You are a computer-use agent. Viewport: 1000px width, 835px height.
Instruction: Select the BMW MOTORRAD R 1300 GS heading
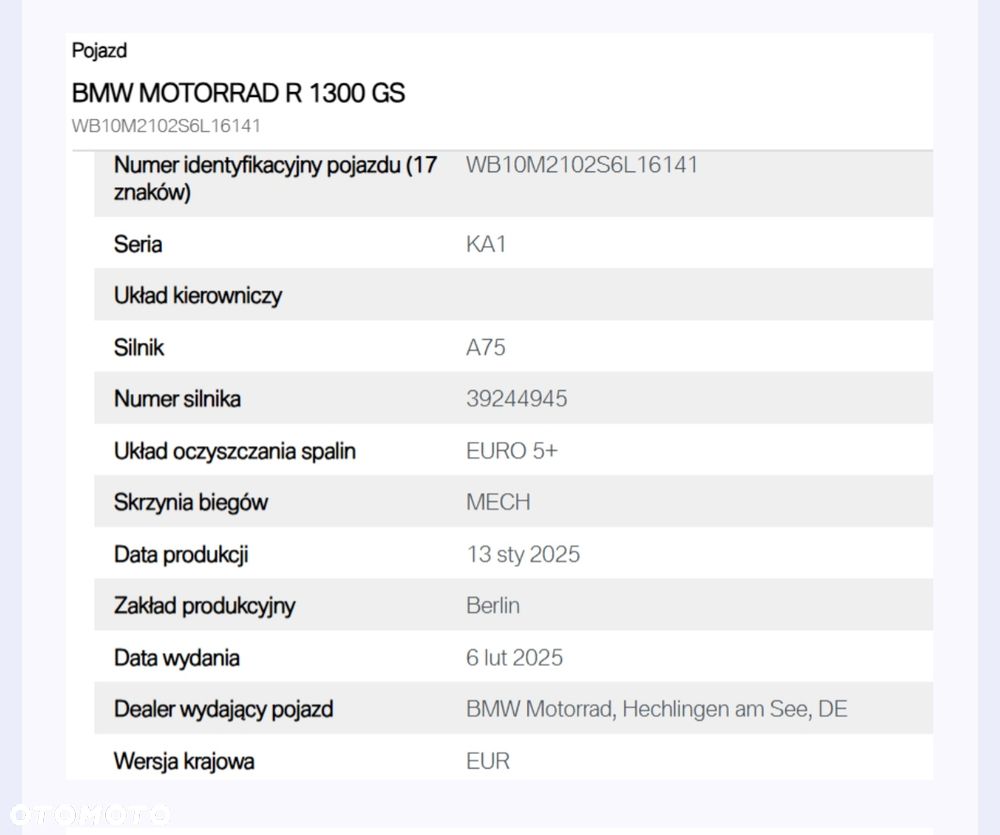(238, 93)
